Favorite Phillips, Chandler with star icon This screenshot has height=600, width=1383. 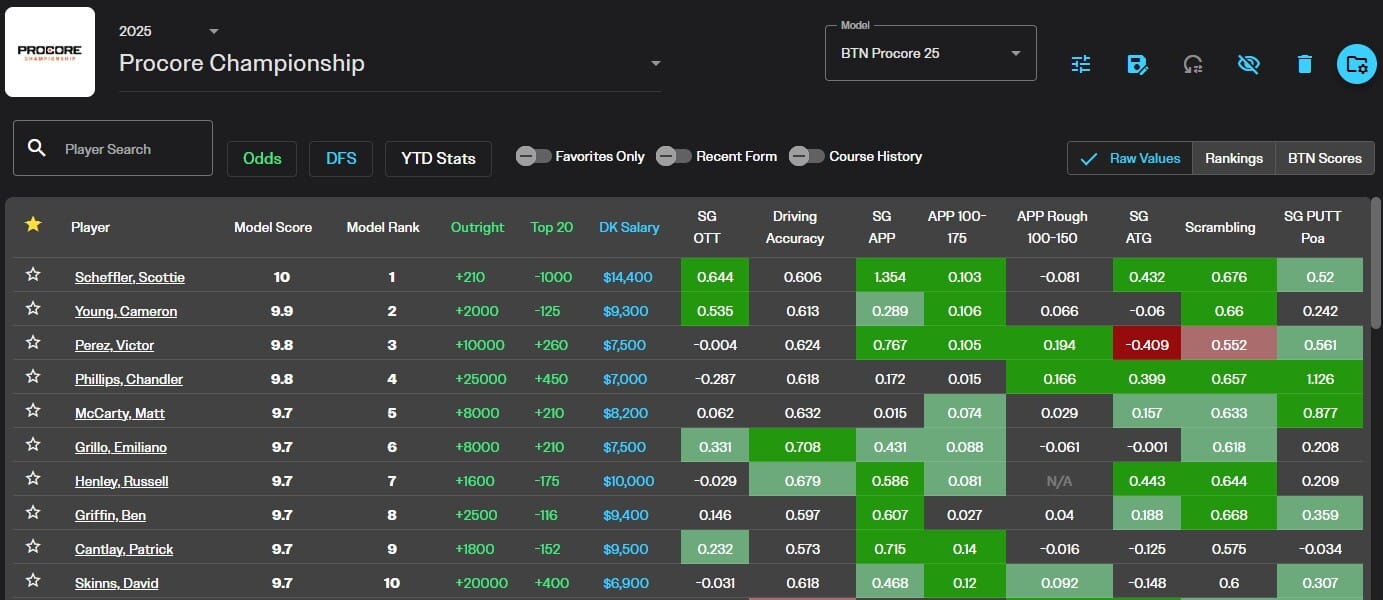(33, 376)
